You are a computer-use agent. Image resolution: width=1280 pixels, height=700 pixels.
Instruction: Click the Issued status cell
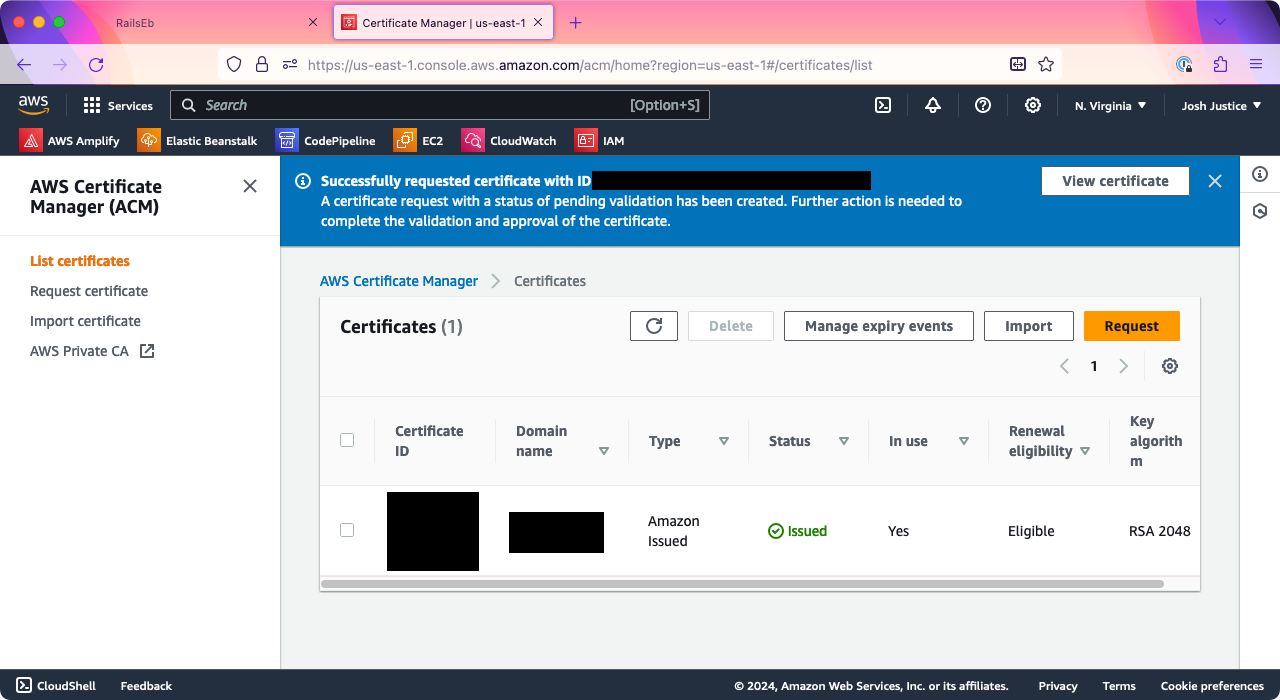(798, 531)
